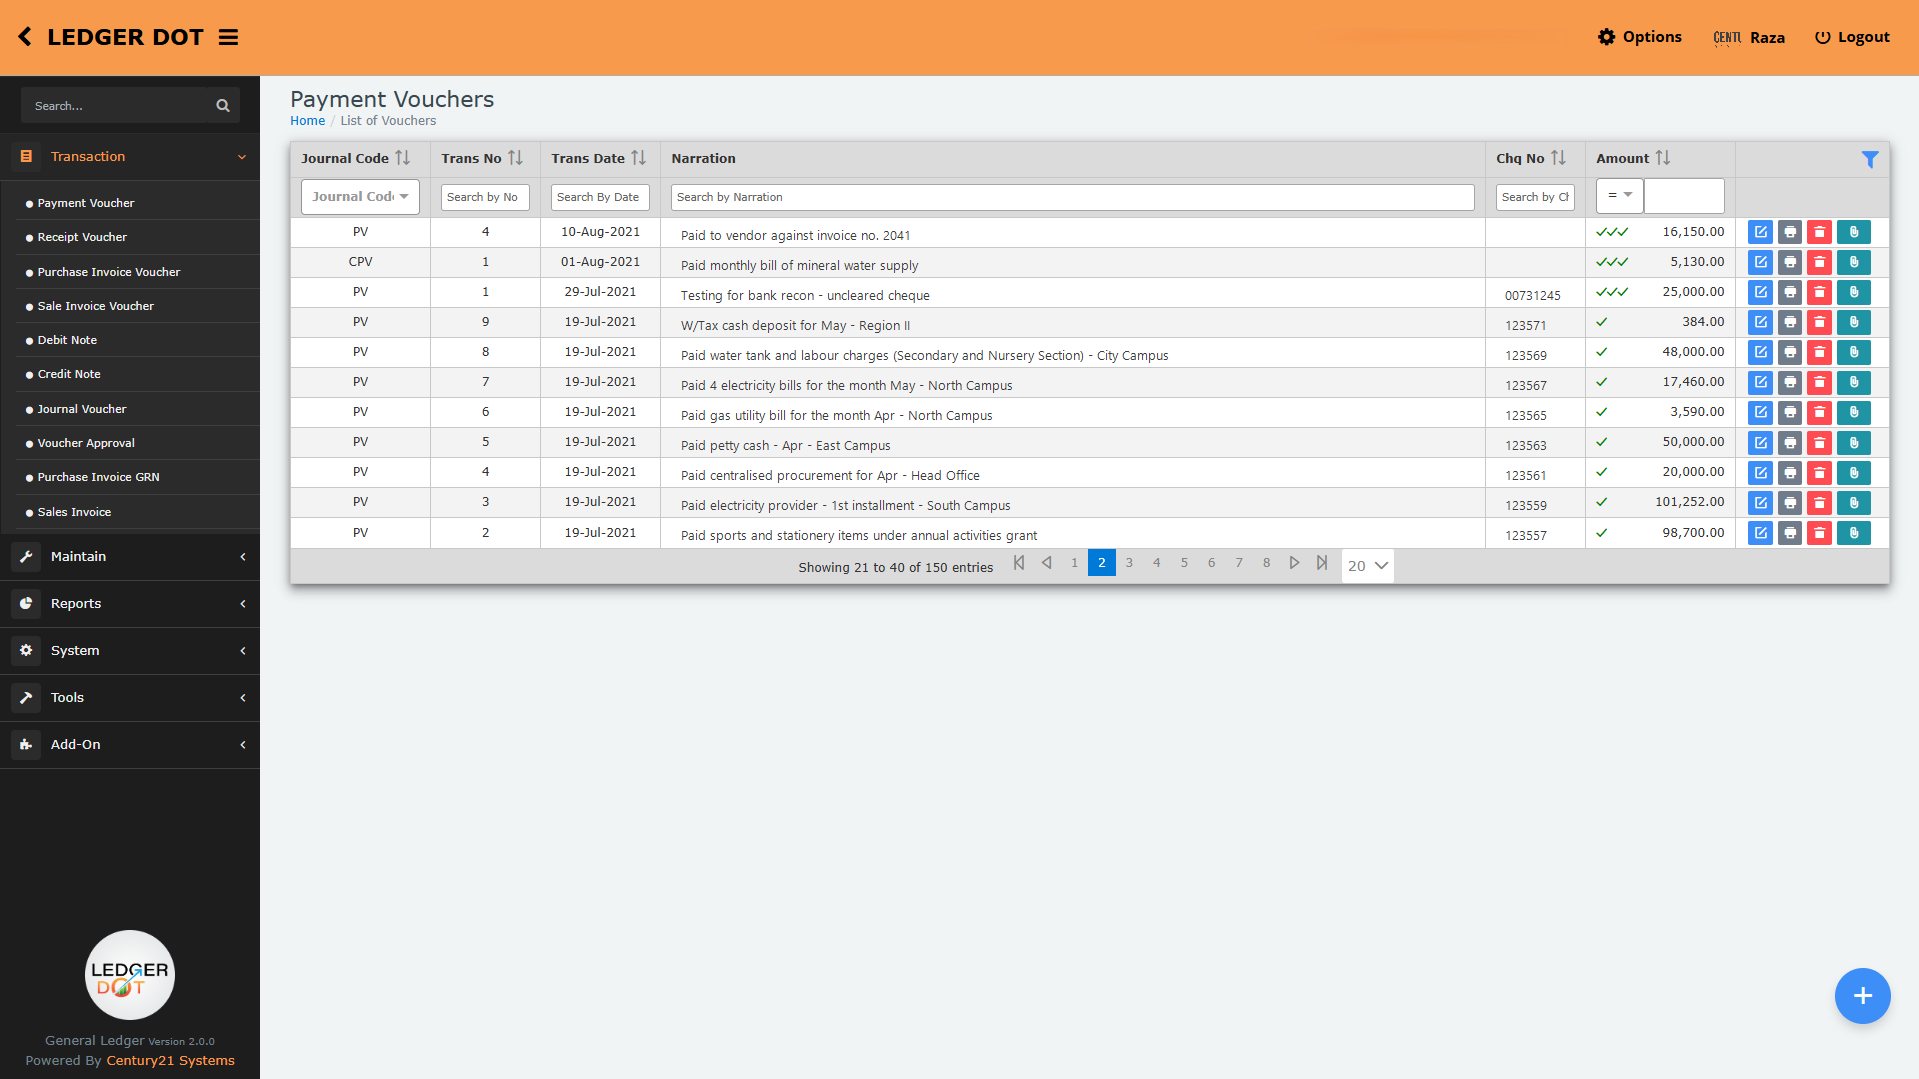
Task: Expand the Reports menu section
Action: (x=130, y=604)
